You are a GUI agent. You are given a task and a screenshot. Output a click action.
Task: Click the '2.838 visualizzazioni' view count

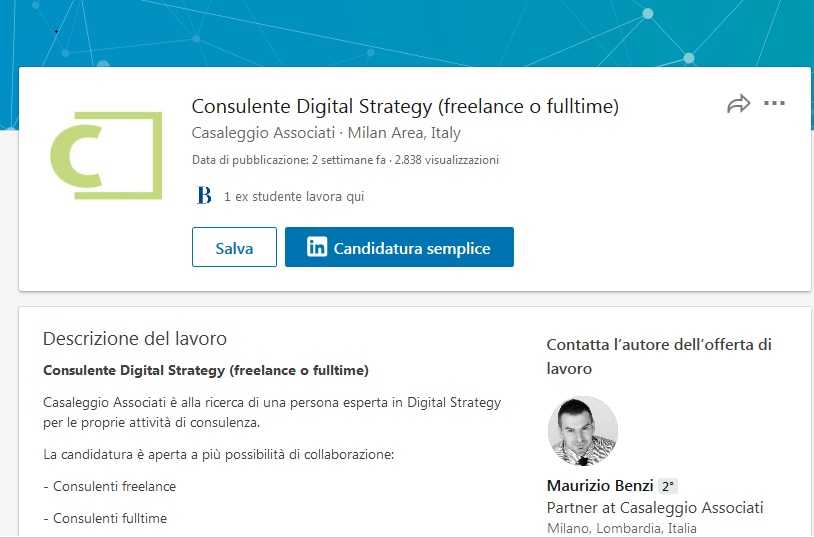(x=446, y=160)
